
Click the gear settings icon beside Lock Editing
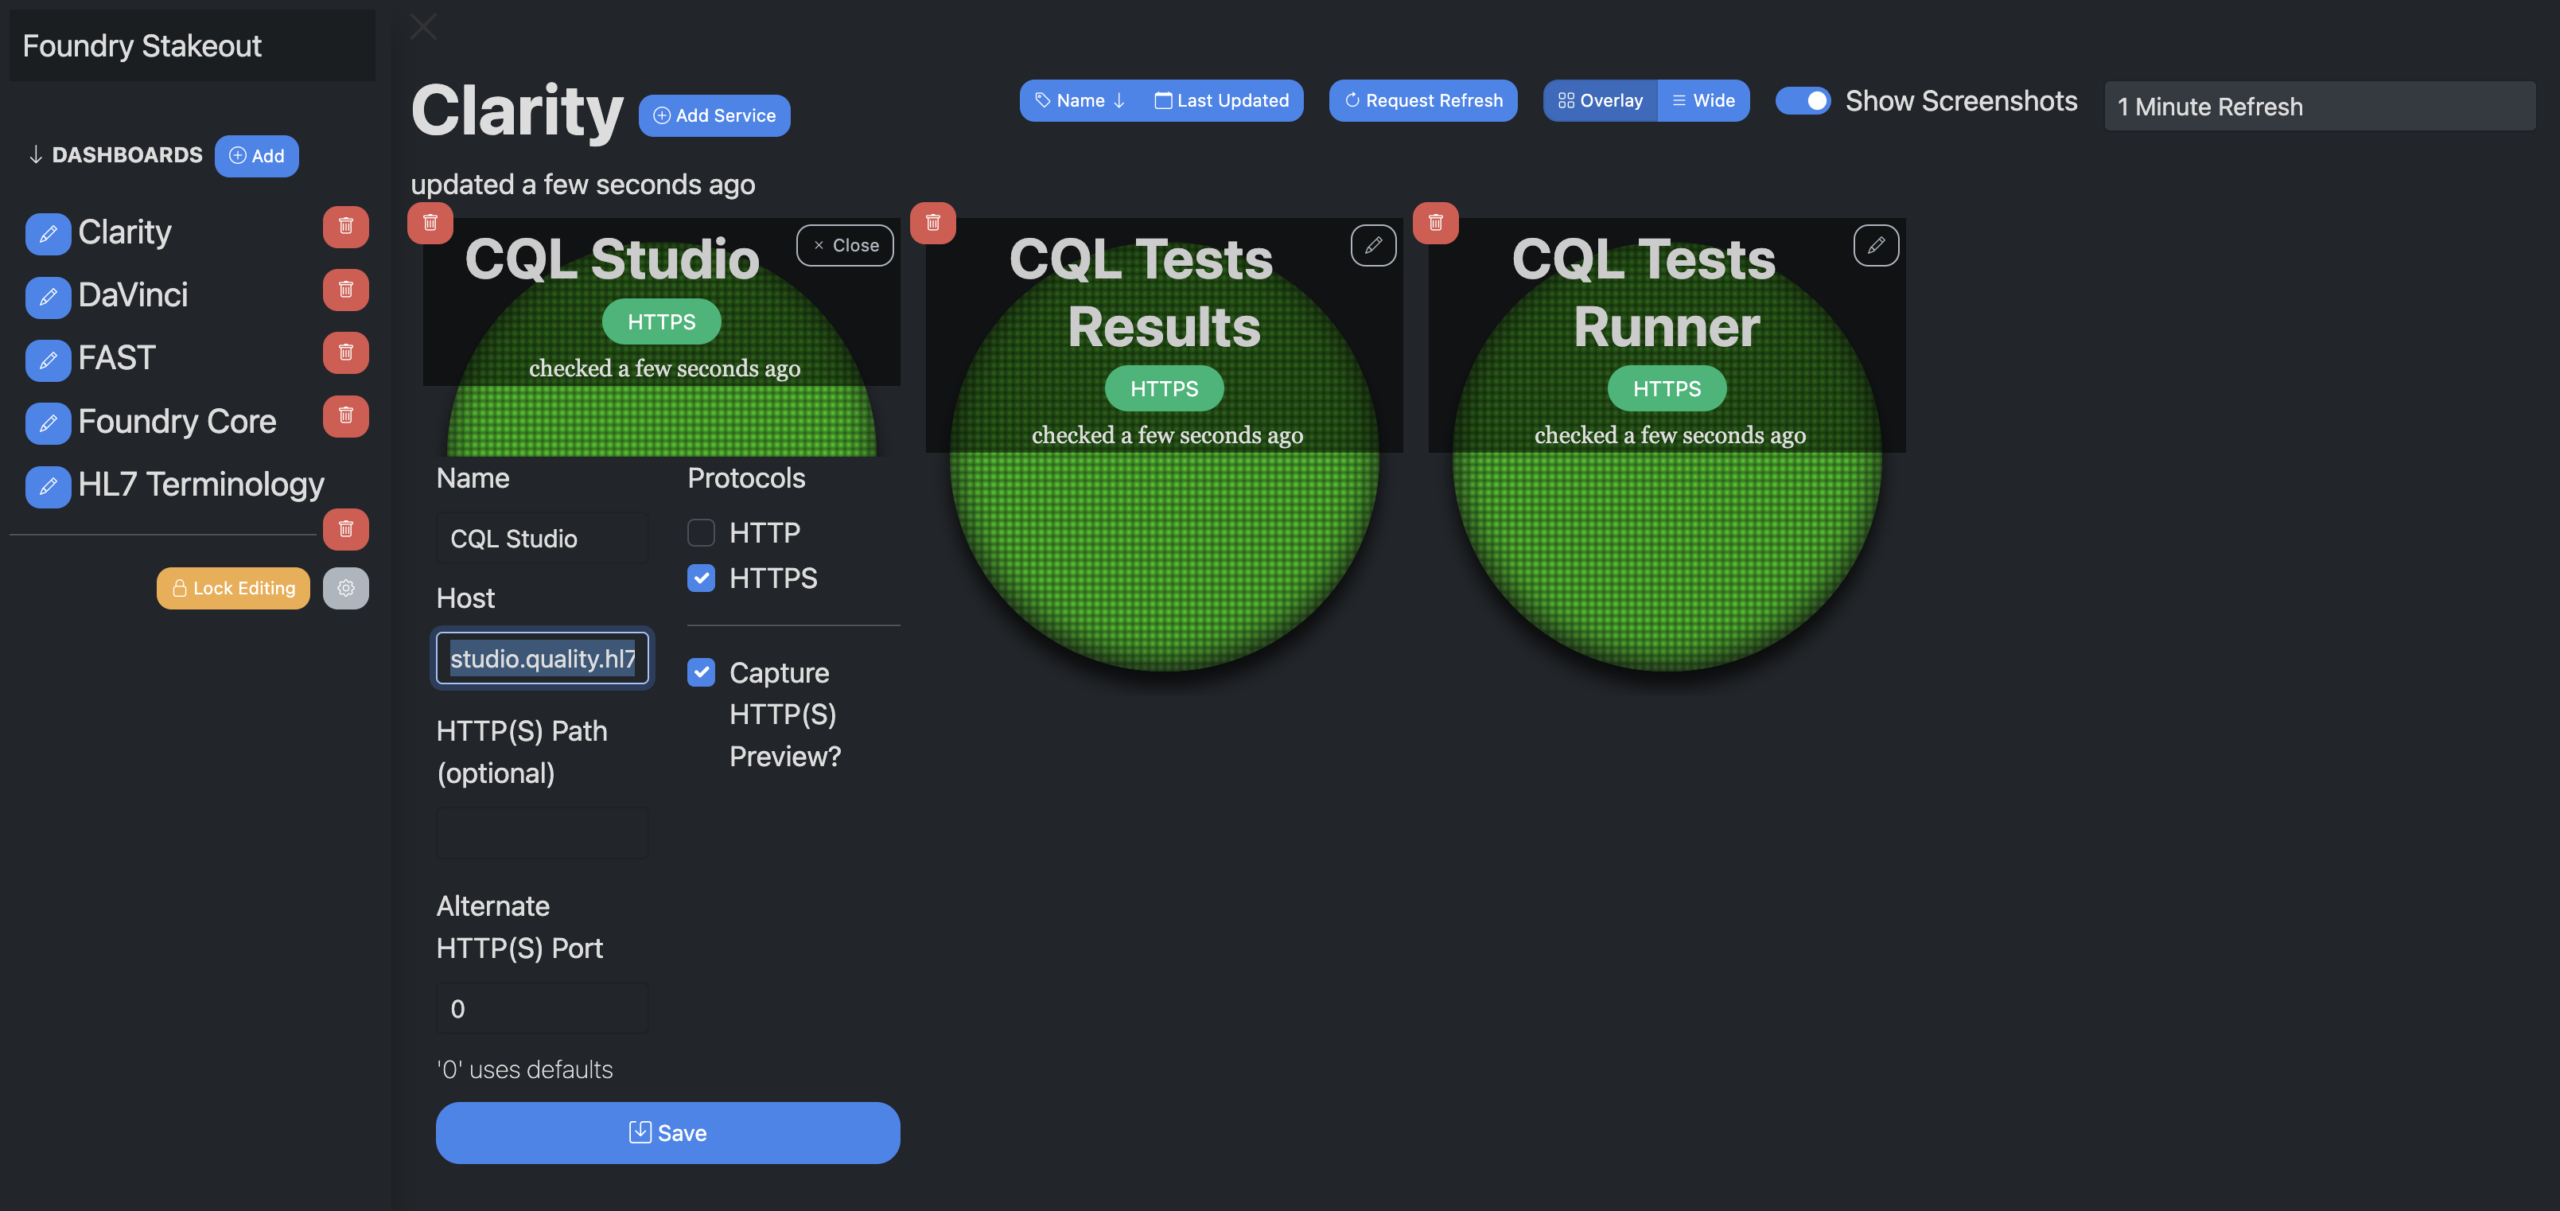pos(345,588)
